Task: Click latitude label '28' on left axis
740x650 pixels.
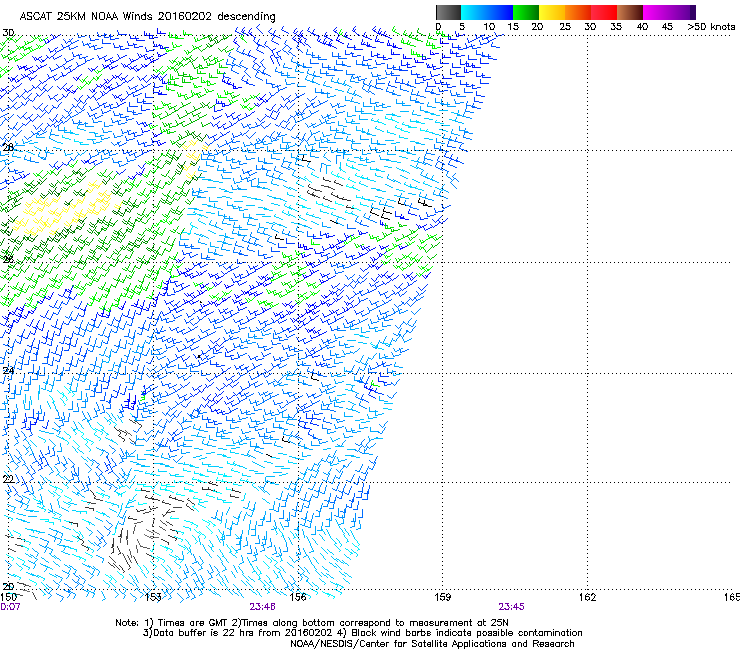Action: (8, 148)
